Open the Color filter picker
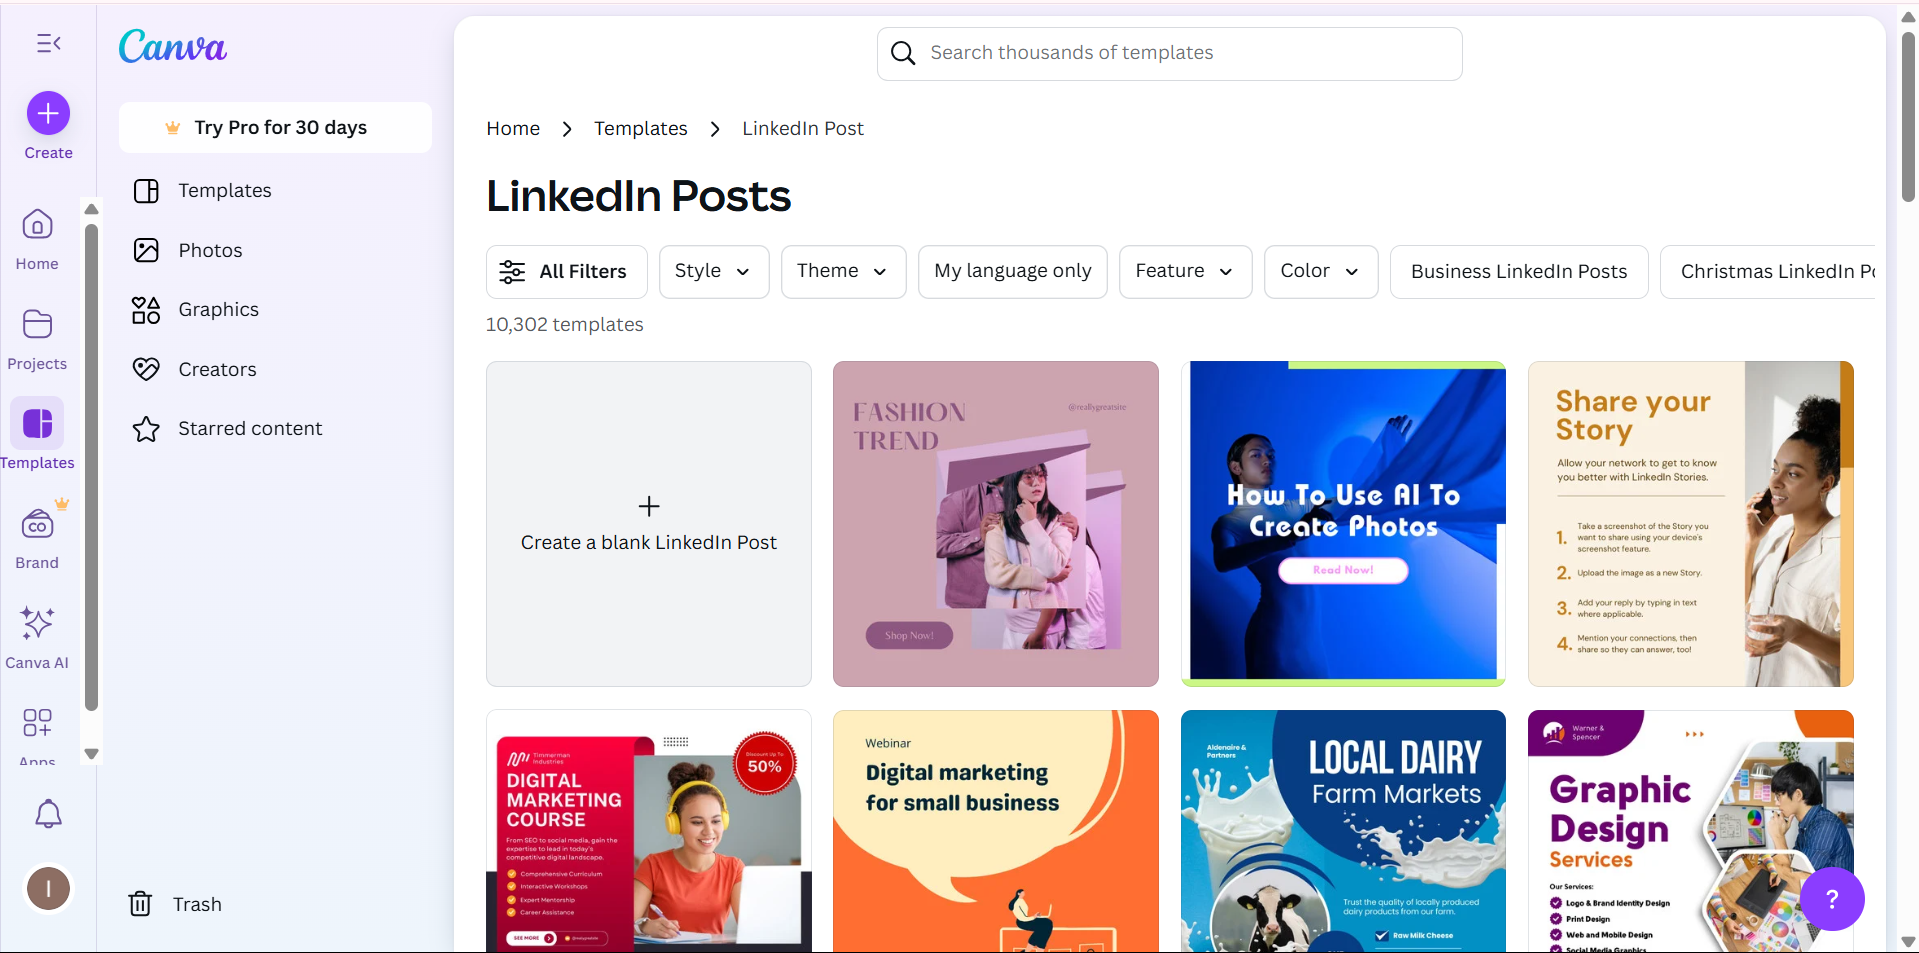 1320,271
